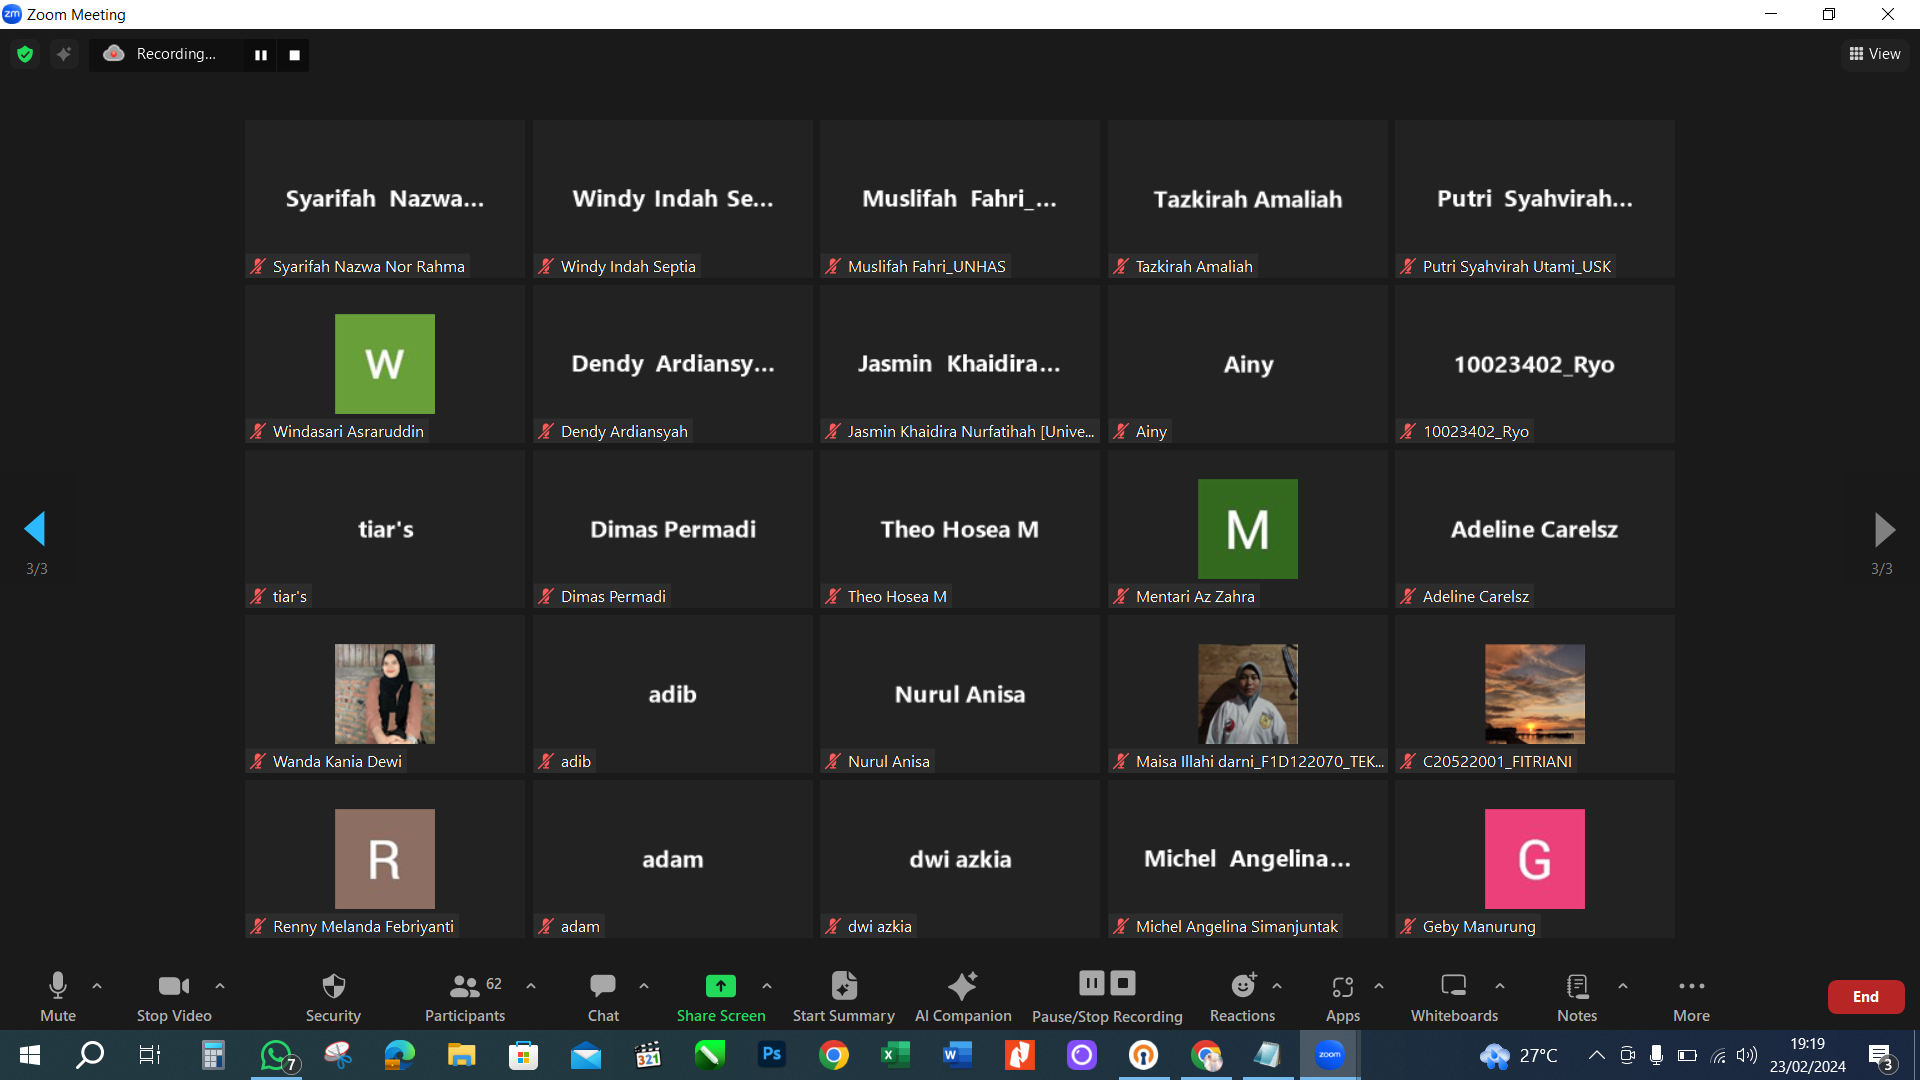Open the Security shield icon
Screen dimensions: 1920x1080
tap(333, 986)
